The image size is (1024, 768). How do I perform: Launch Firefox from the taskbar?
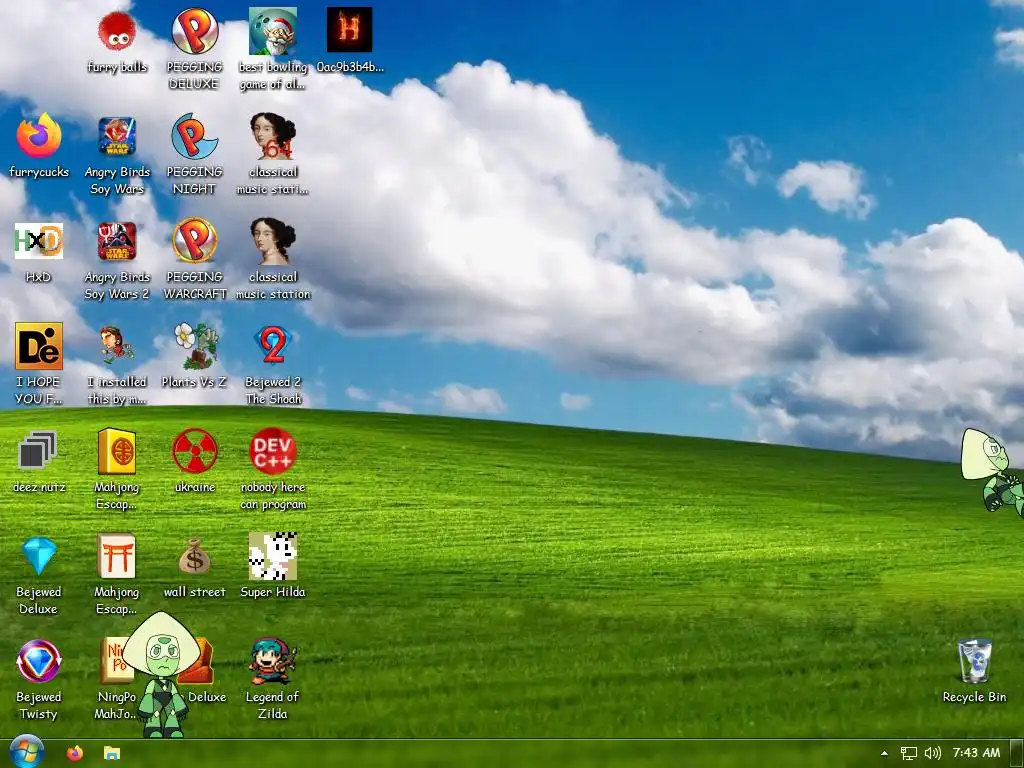pos(74,753)
